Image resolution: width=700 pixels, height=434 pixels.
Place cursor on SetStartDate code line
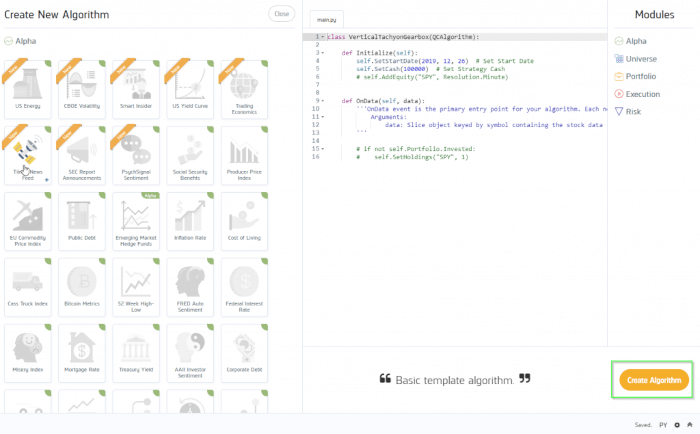tap(445, 61)
